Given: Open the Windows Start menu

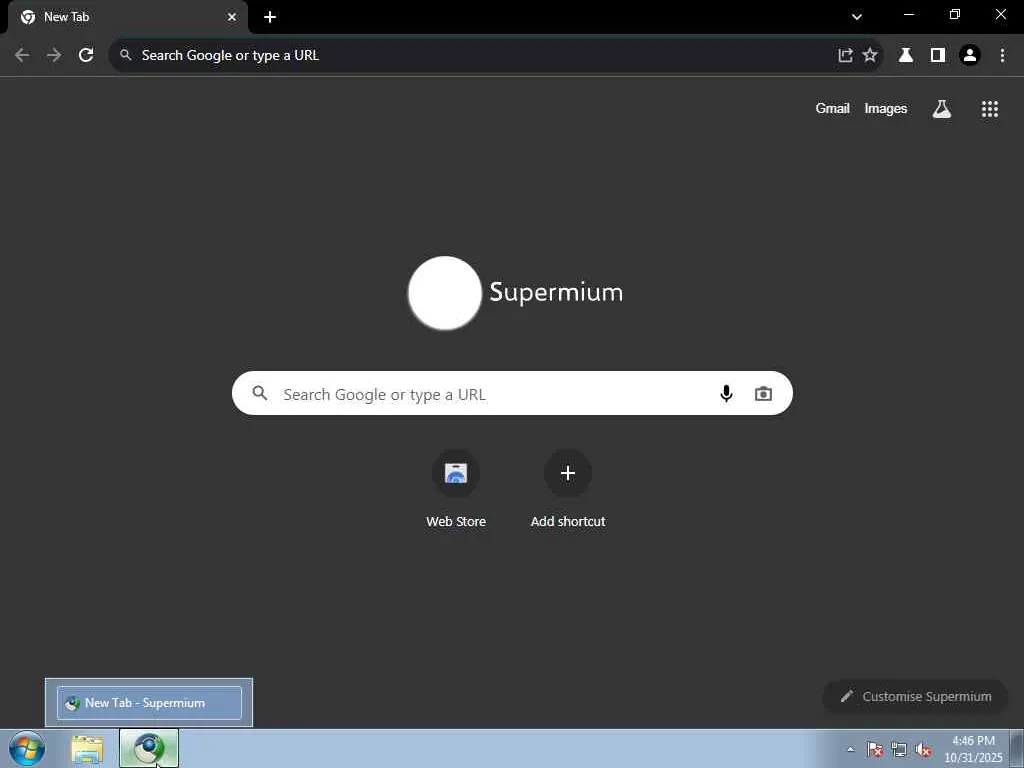Looking at the screenshot, I should [x=27, y=748].
